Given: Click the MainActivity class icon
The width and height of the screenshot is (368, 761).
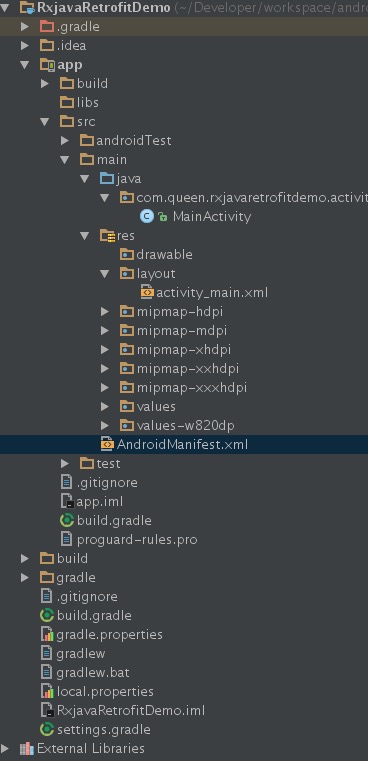Looking at the screenshot, I should tap(147, 216).
